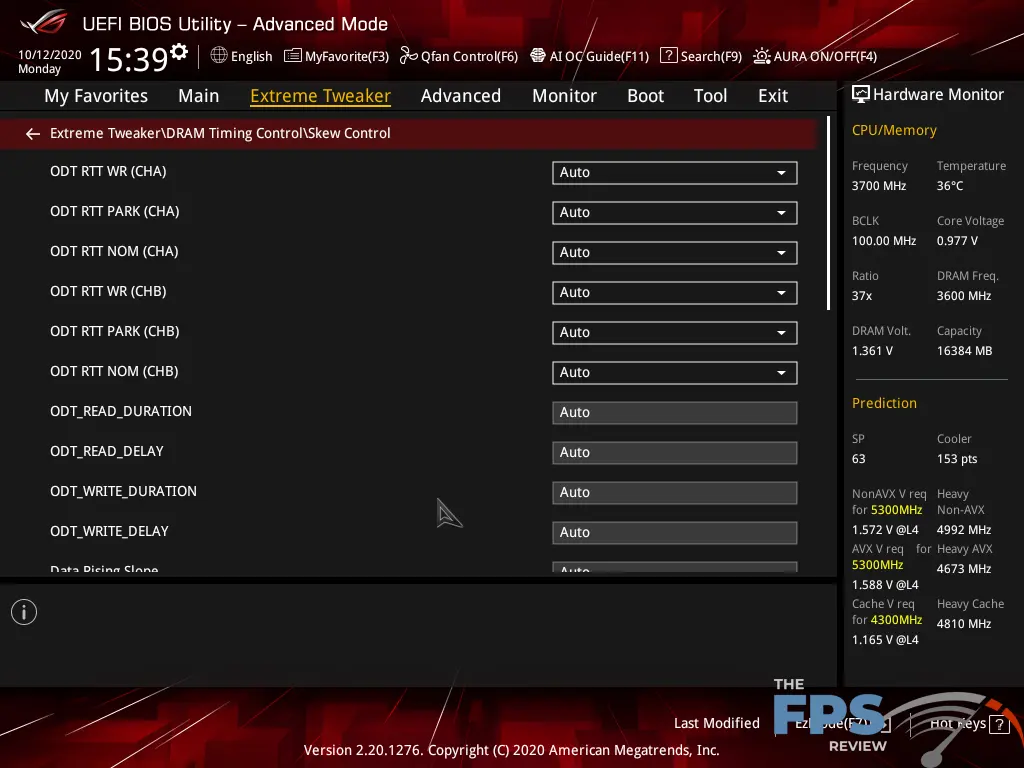Click the date 10/12/2020 text

click(x=50, y=55)
